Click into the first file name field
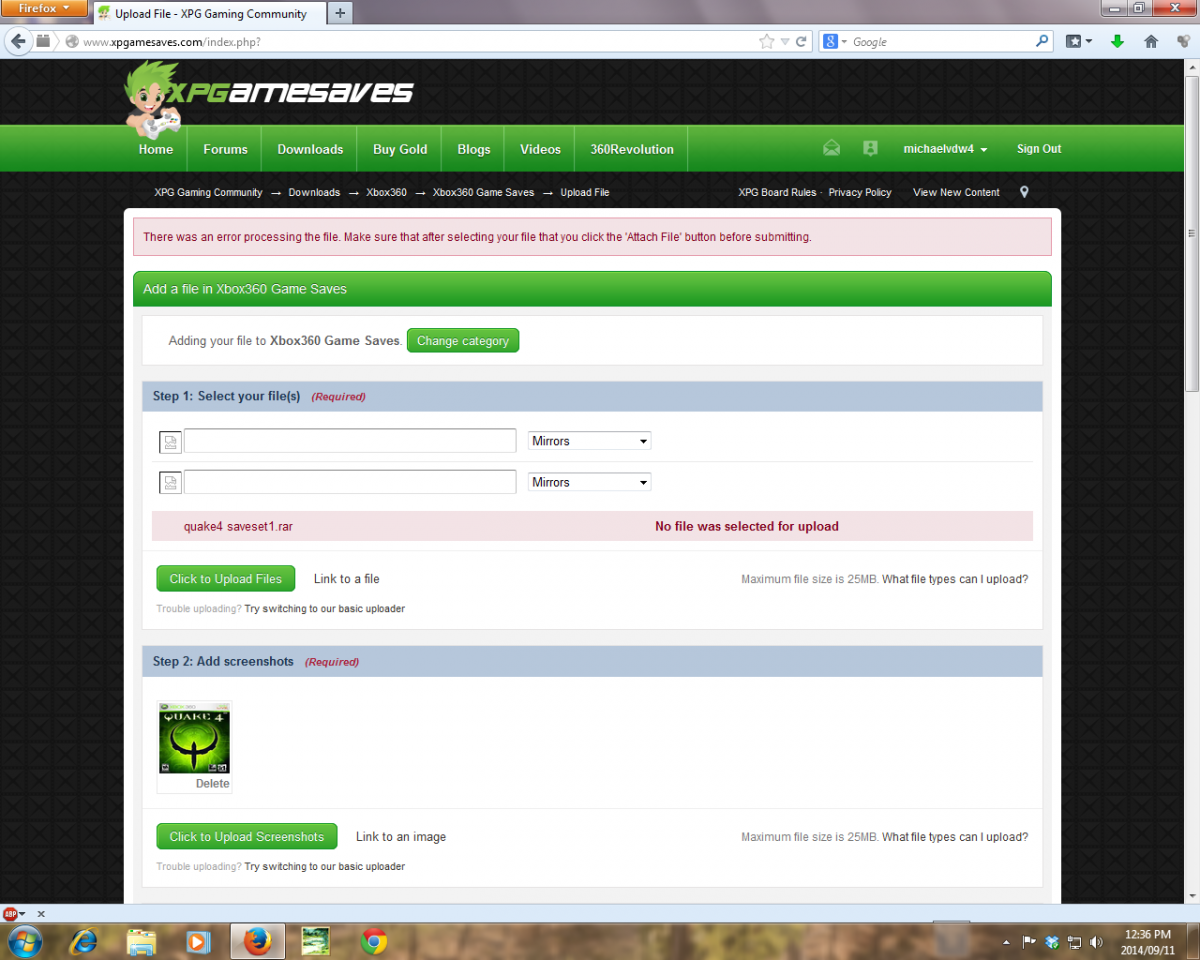Viewport: 1200px width, 960px height. click(x=350, y=441)
